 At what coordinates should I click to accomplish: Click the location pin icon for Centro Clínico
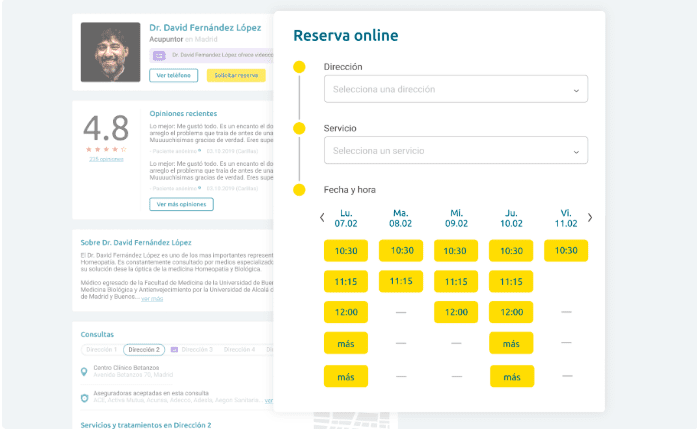tap(84, 372)
